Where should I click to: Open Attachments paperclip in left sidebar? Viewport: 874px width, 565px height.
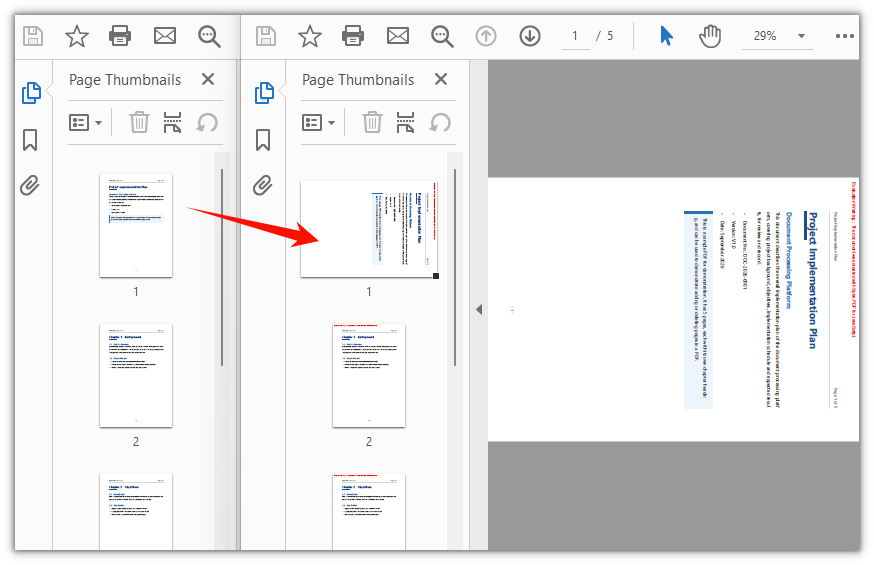30,186
